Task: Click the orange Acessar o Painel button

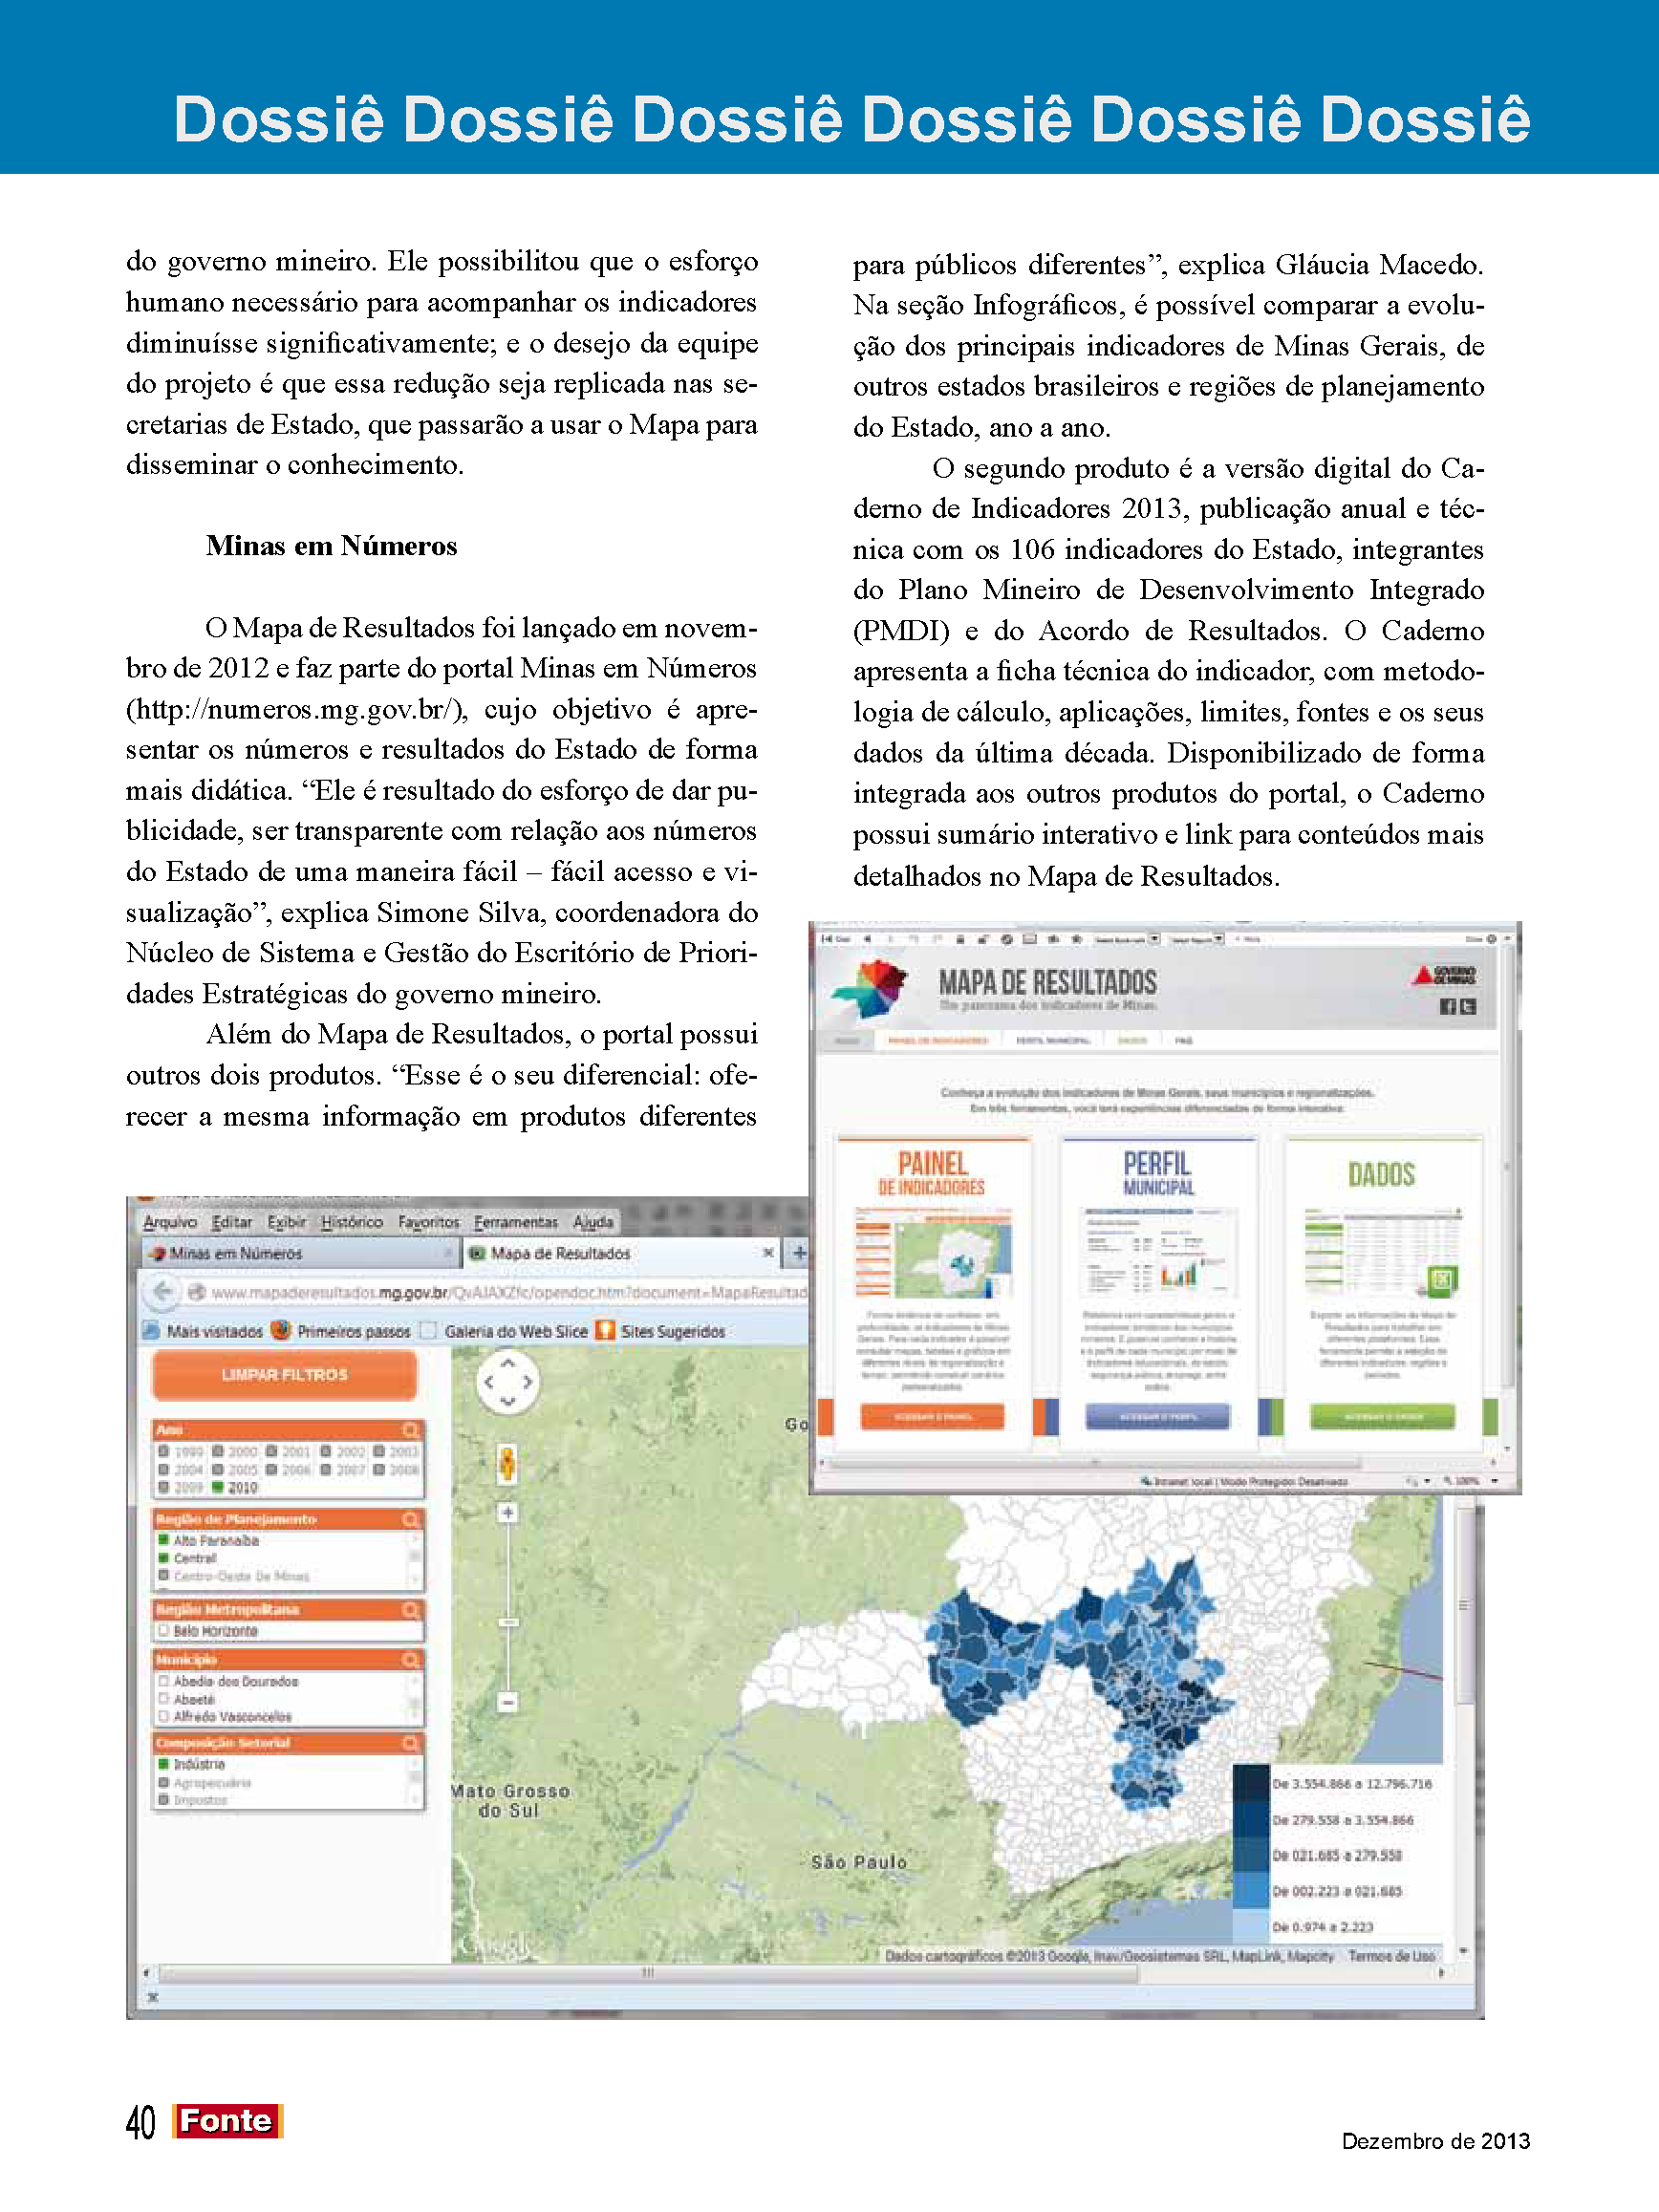Action: point(932,1416)
